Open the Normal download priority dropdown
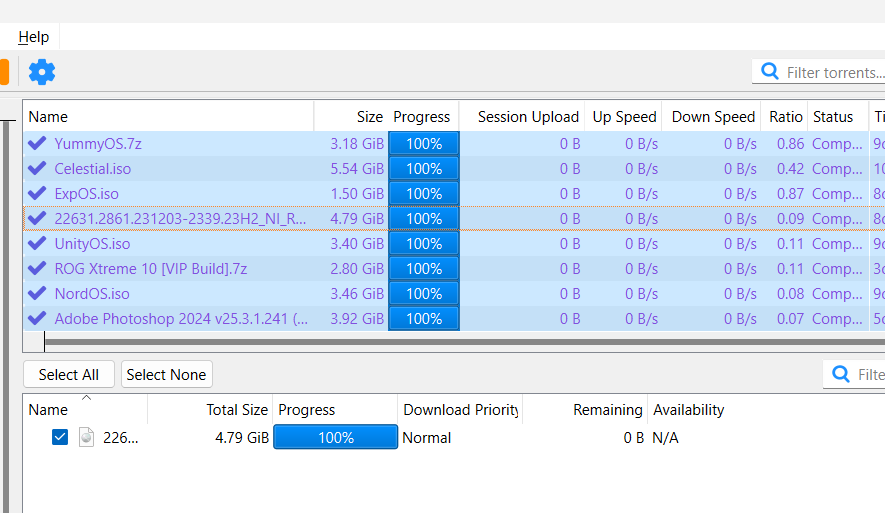 (x=427, y=437)
